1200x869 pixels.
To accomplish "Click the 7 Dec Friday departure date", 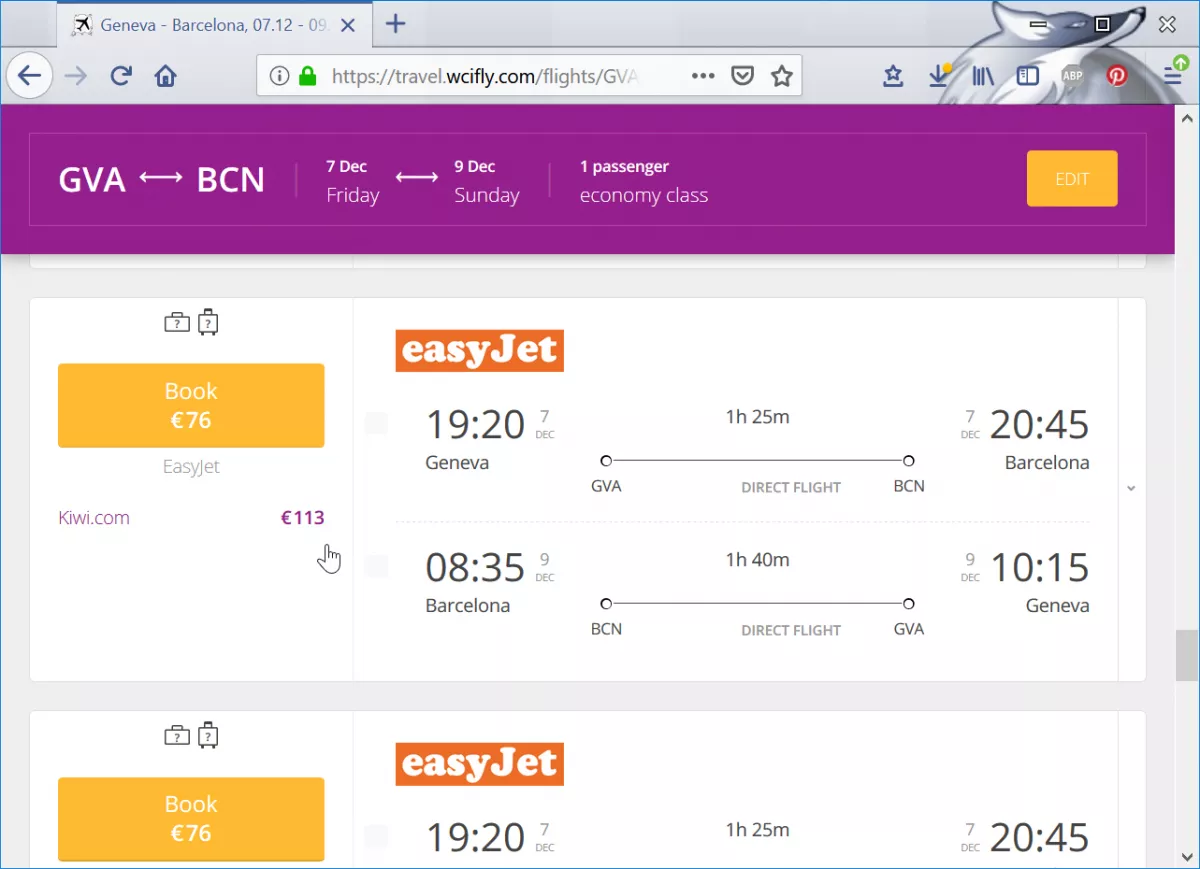I will coord(353,181).
